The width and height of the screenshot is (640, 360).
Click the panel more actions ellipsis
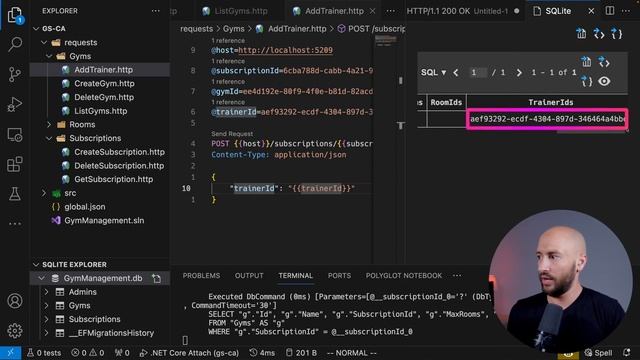457,276
